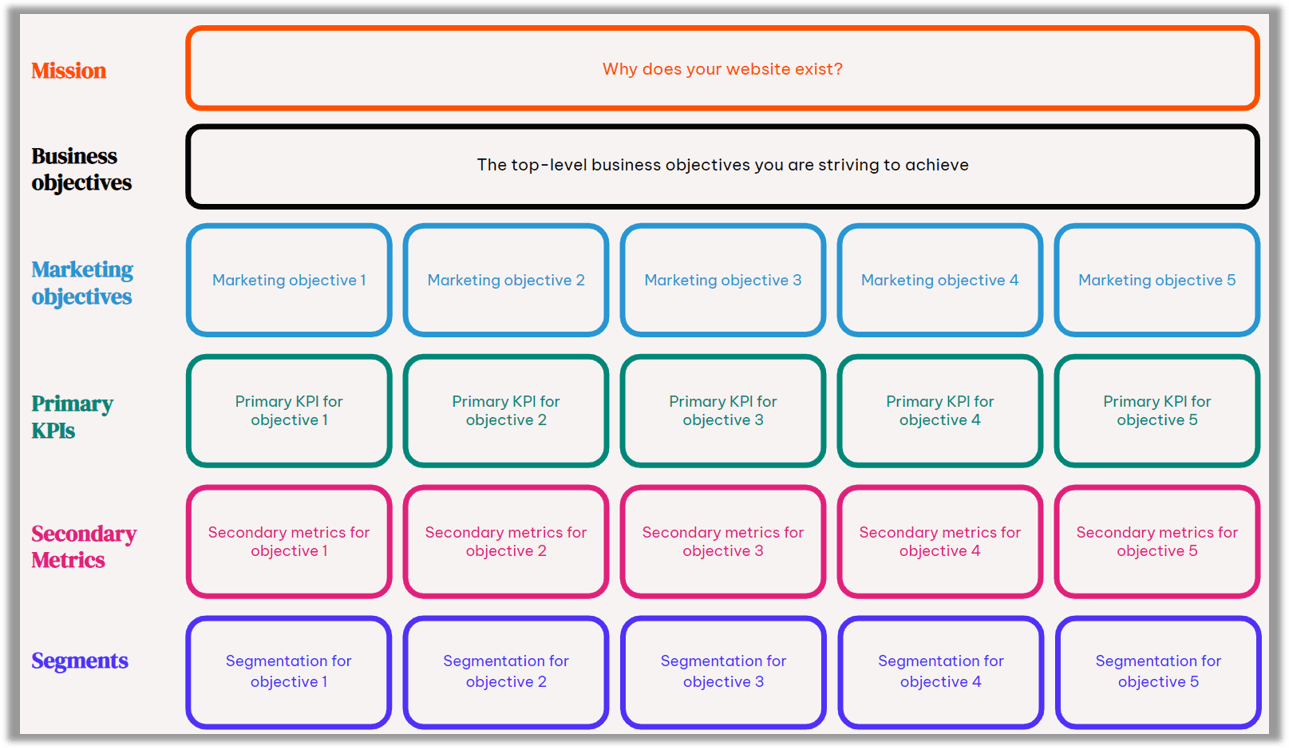The height and width of the screenshot is (748, 1289).
Task: Click the orange Mission row label
Action: pyautogui.click(x=68, y=70)
